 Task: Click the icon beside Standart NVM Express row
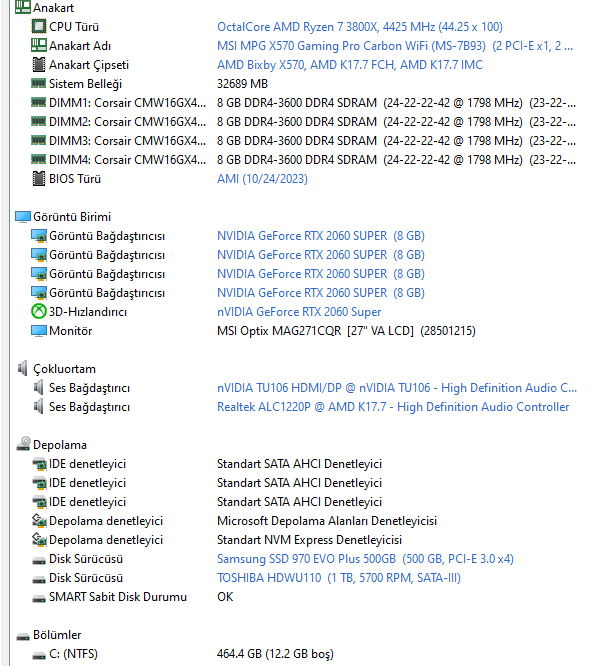coord(39,539)
